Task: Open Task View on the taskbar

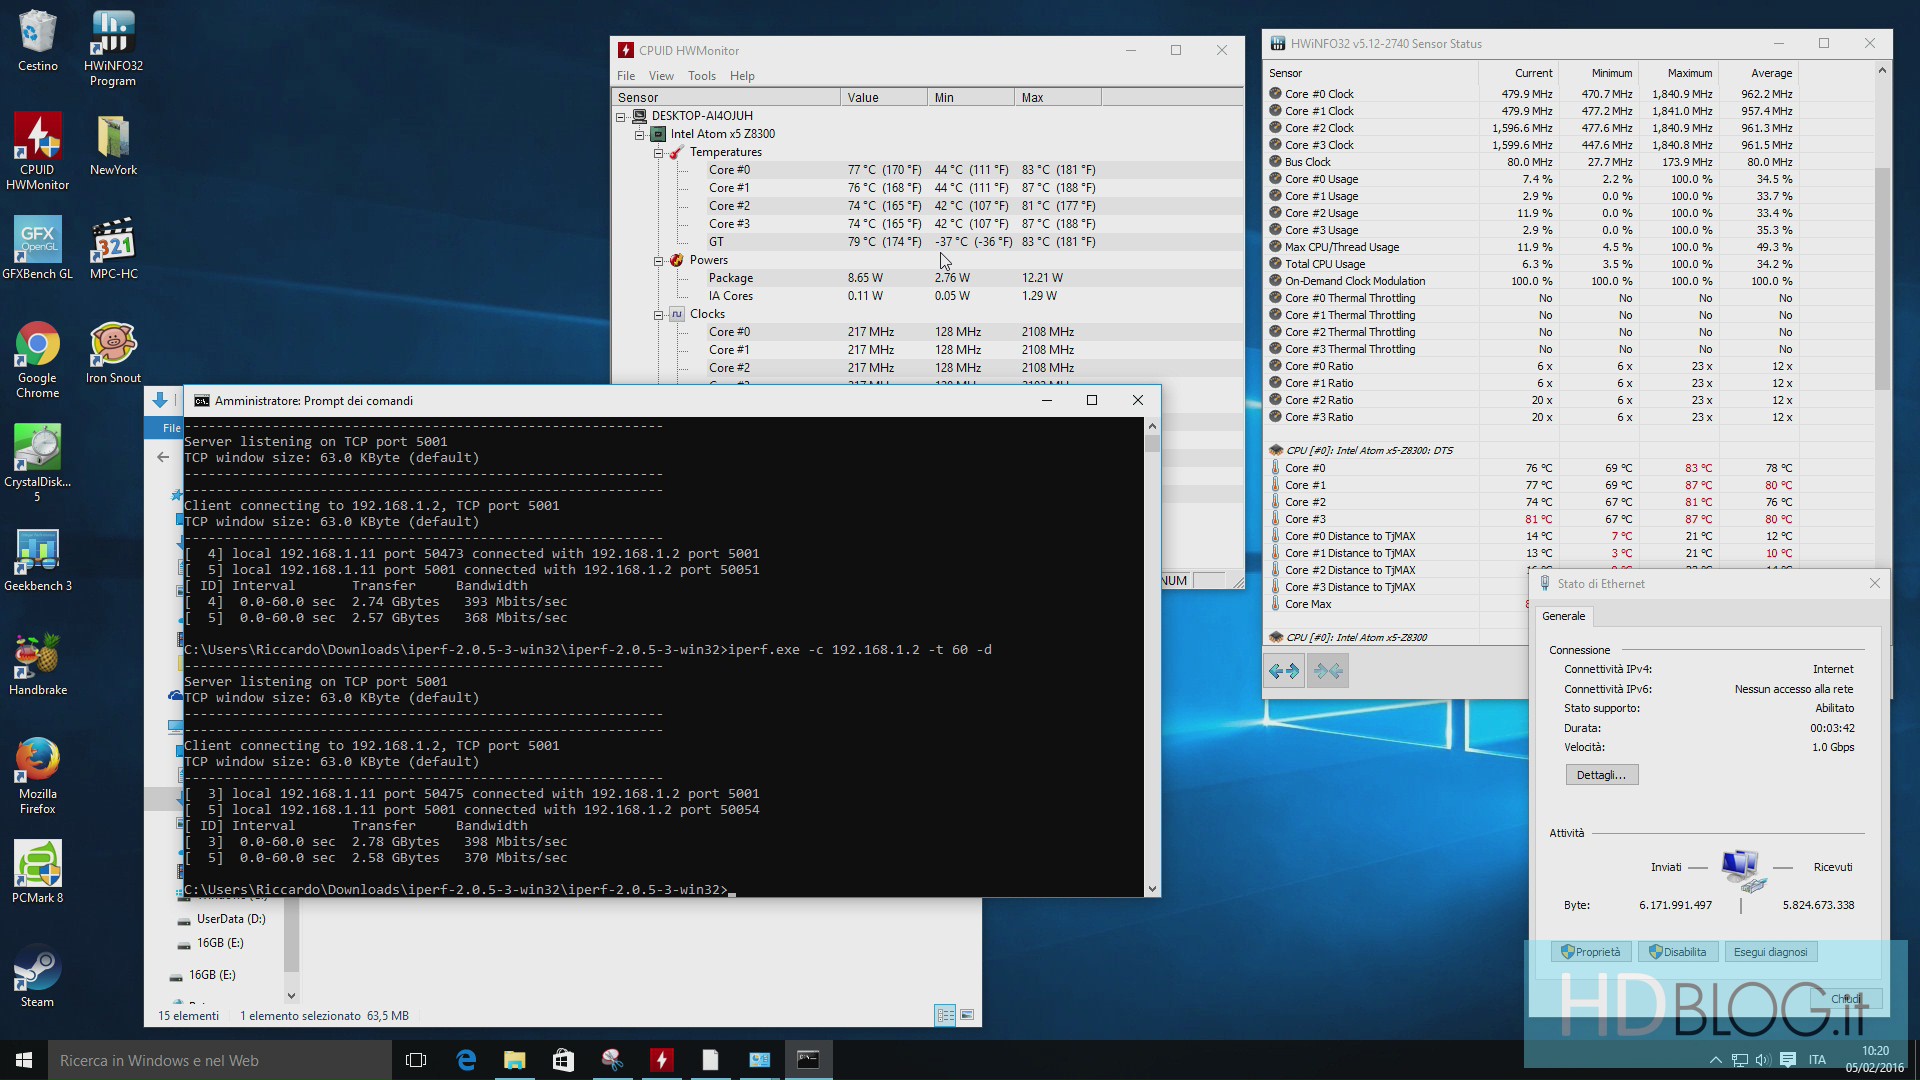Action: [416, 1060]
